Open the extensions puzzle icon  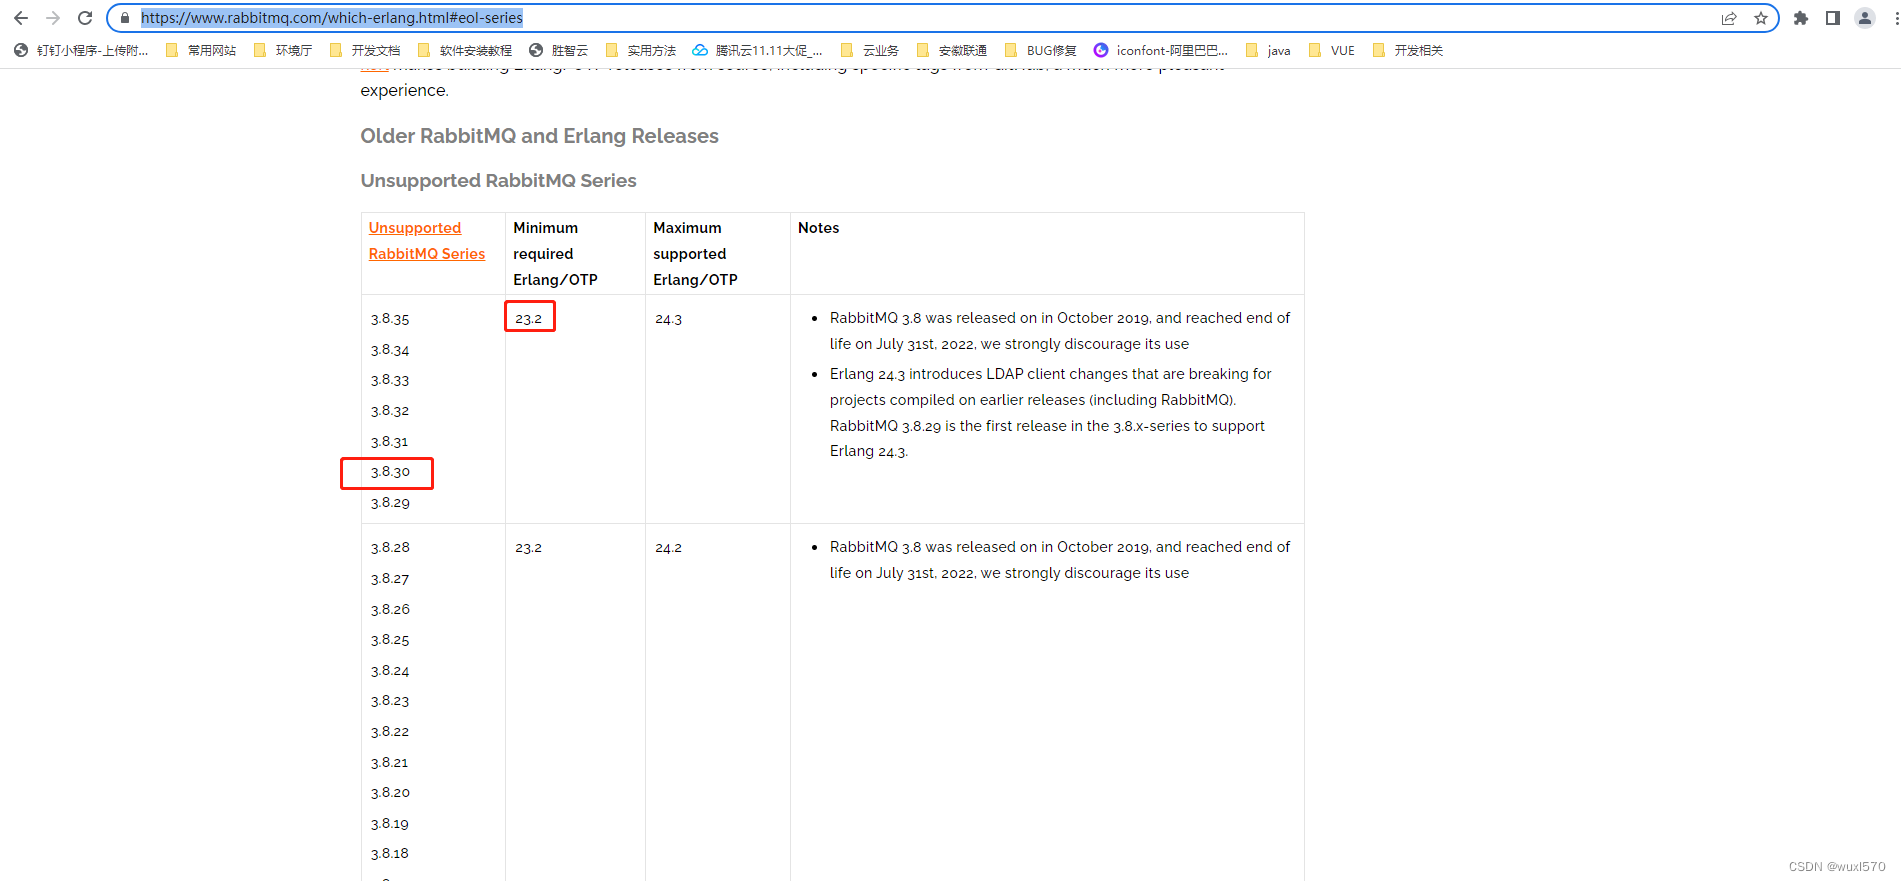[1801, 18]
